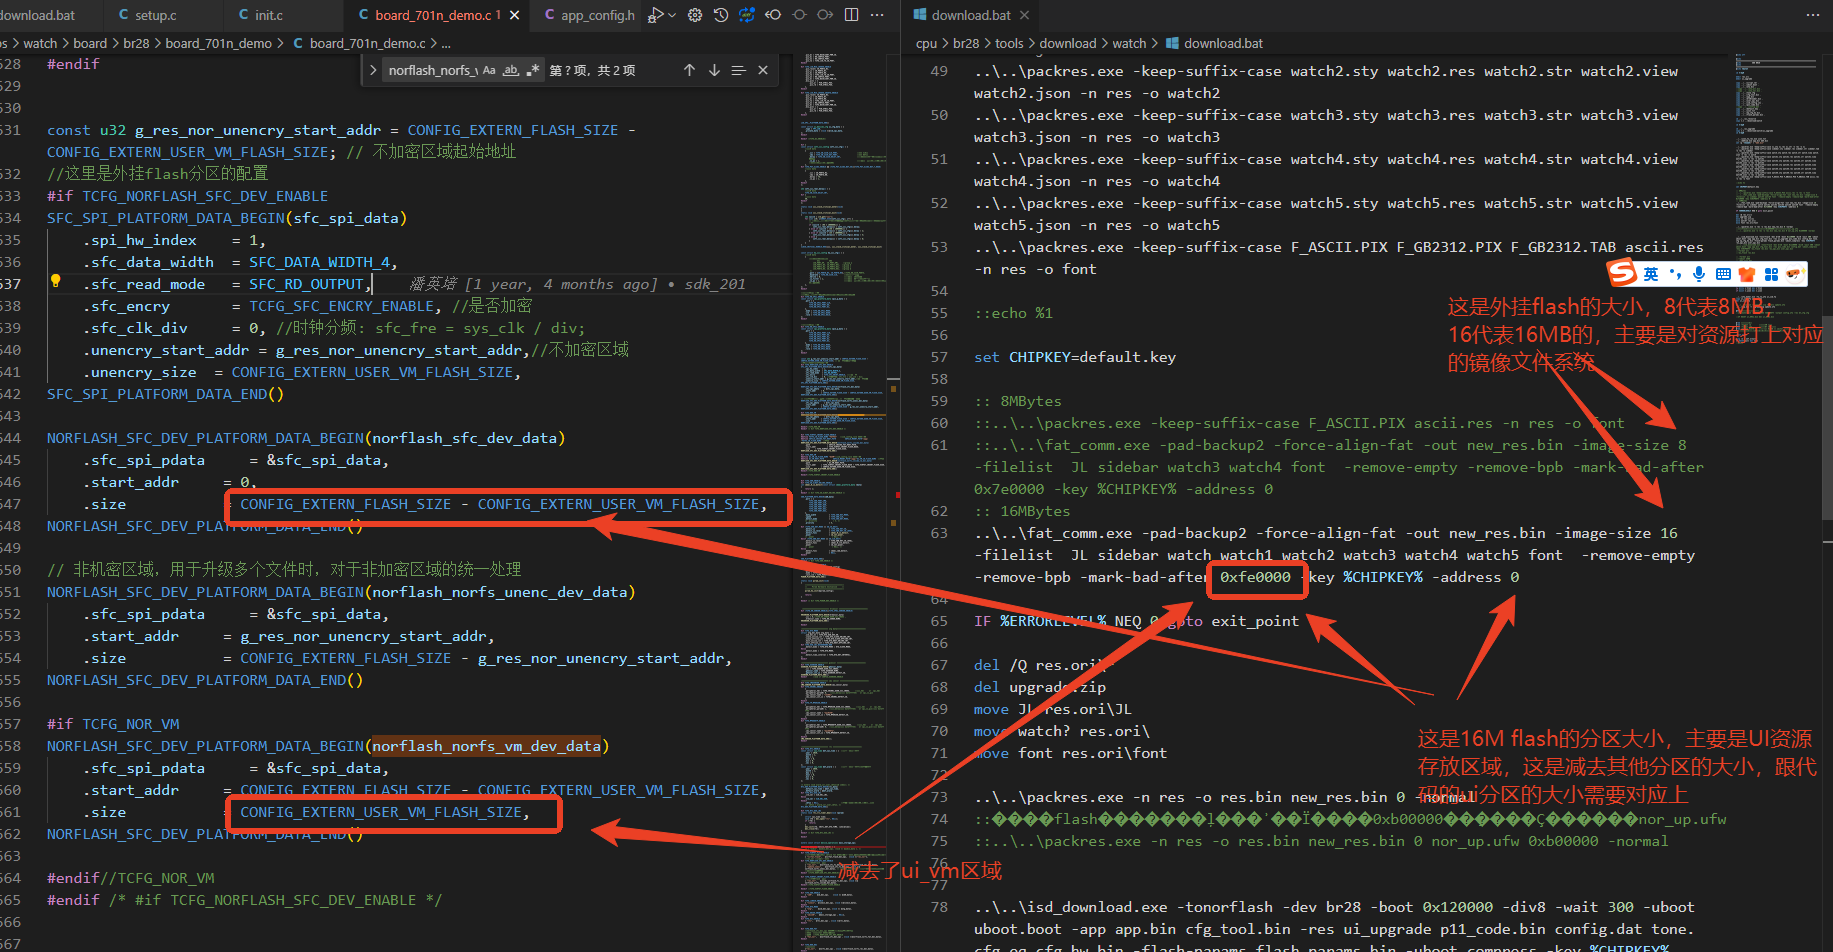
Task: Click the lightbulb code action on line 537
Action: (56, 283)
